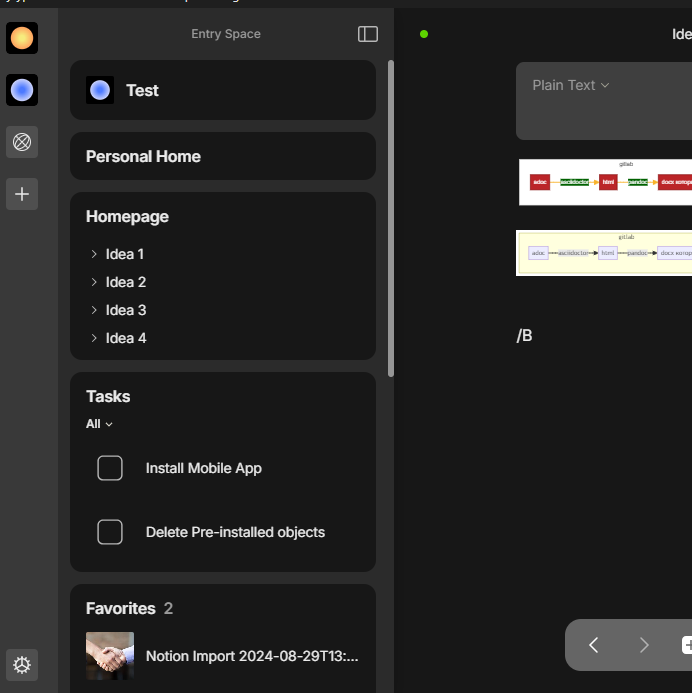The height and width of the screenshot is (693, 692).
Task: Click the Tasks widget title
Action: pos(108,396)
